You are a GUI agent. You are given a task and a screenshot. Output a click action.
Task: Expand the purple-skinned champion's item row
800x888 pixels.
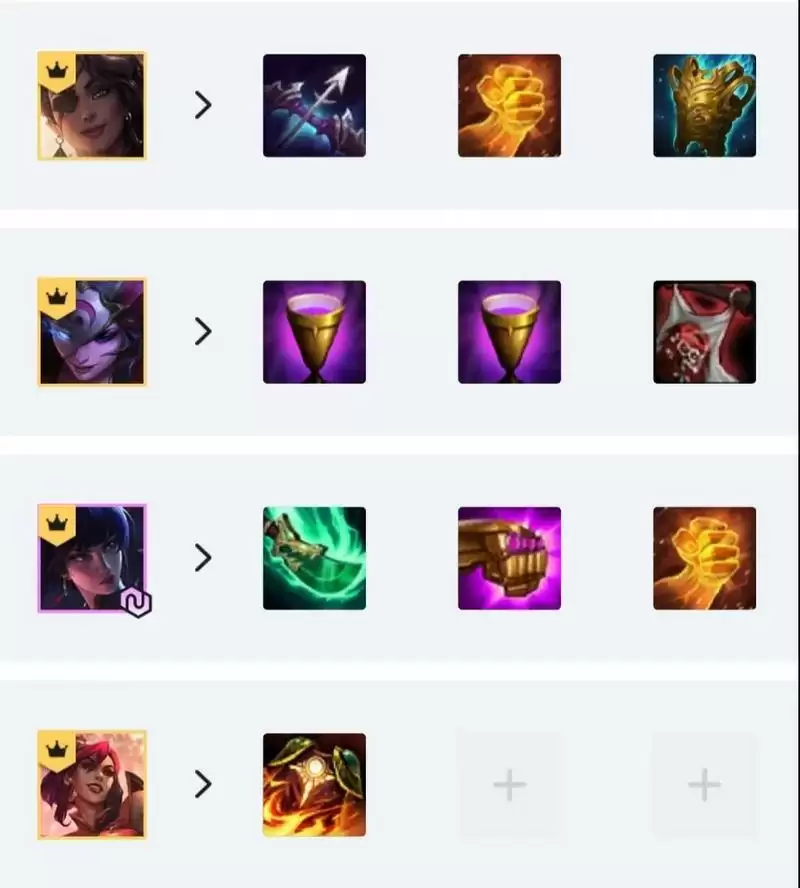pyautogui.click(x=203, y=332)
